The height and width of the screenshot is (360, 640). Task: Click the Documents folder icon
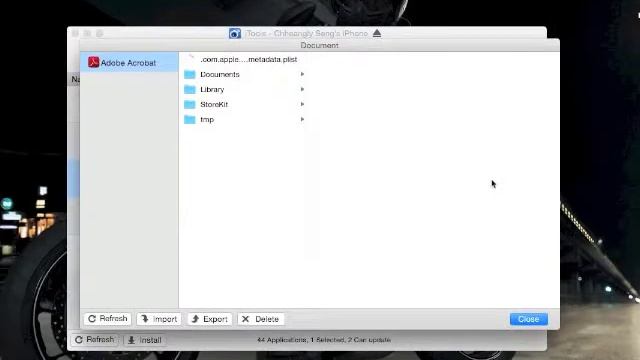coord(190,74)
